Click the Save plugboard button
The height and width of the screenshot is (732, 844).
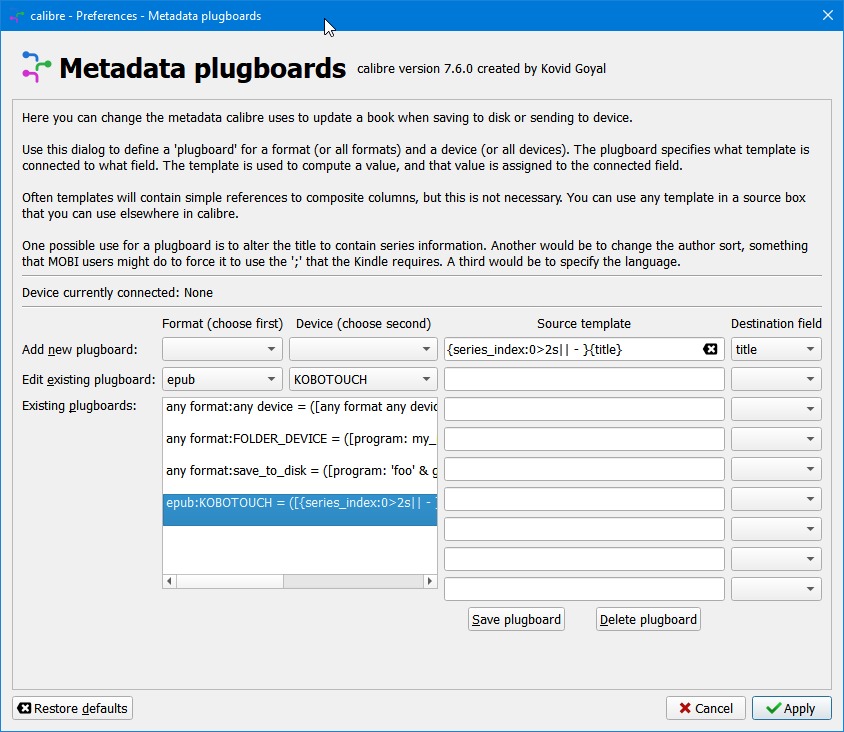(516, 619)
